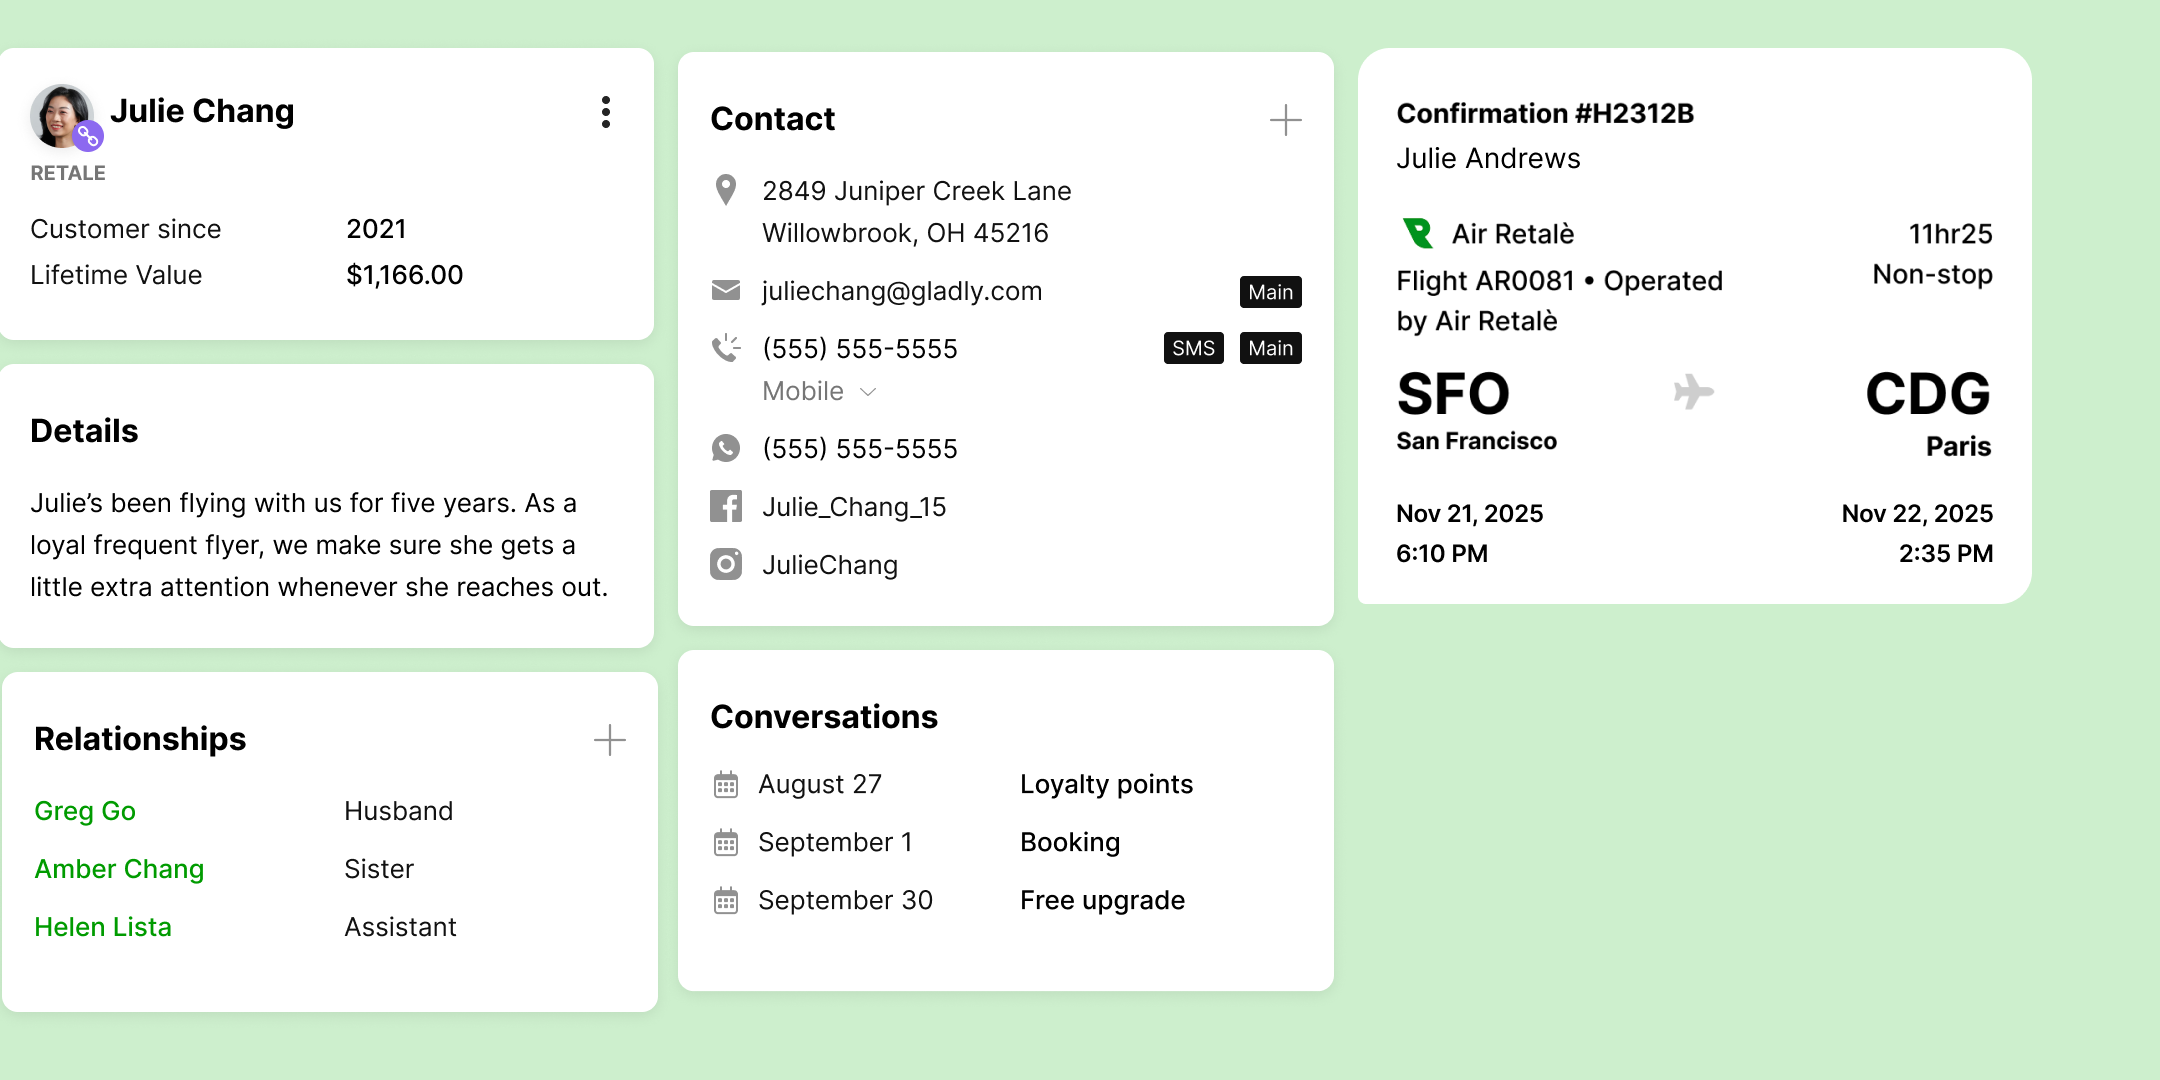Open the three-dot menu on Julie Chang card
The width and height of the screenshot is (2160, 1080).
(607, 113)
